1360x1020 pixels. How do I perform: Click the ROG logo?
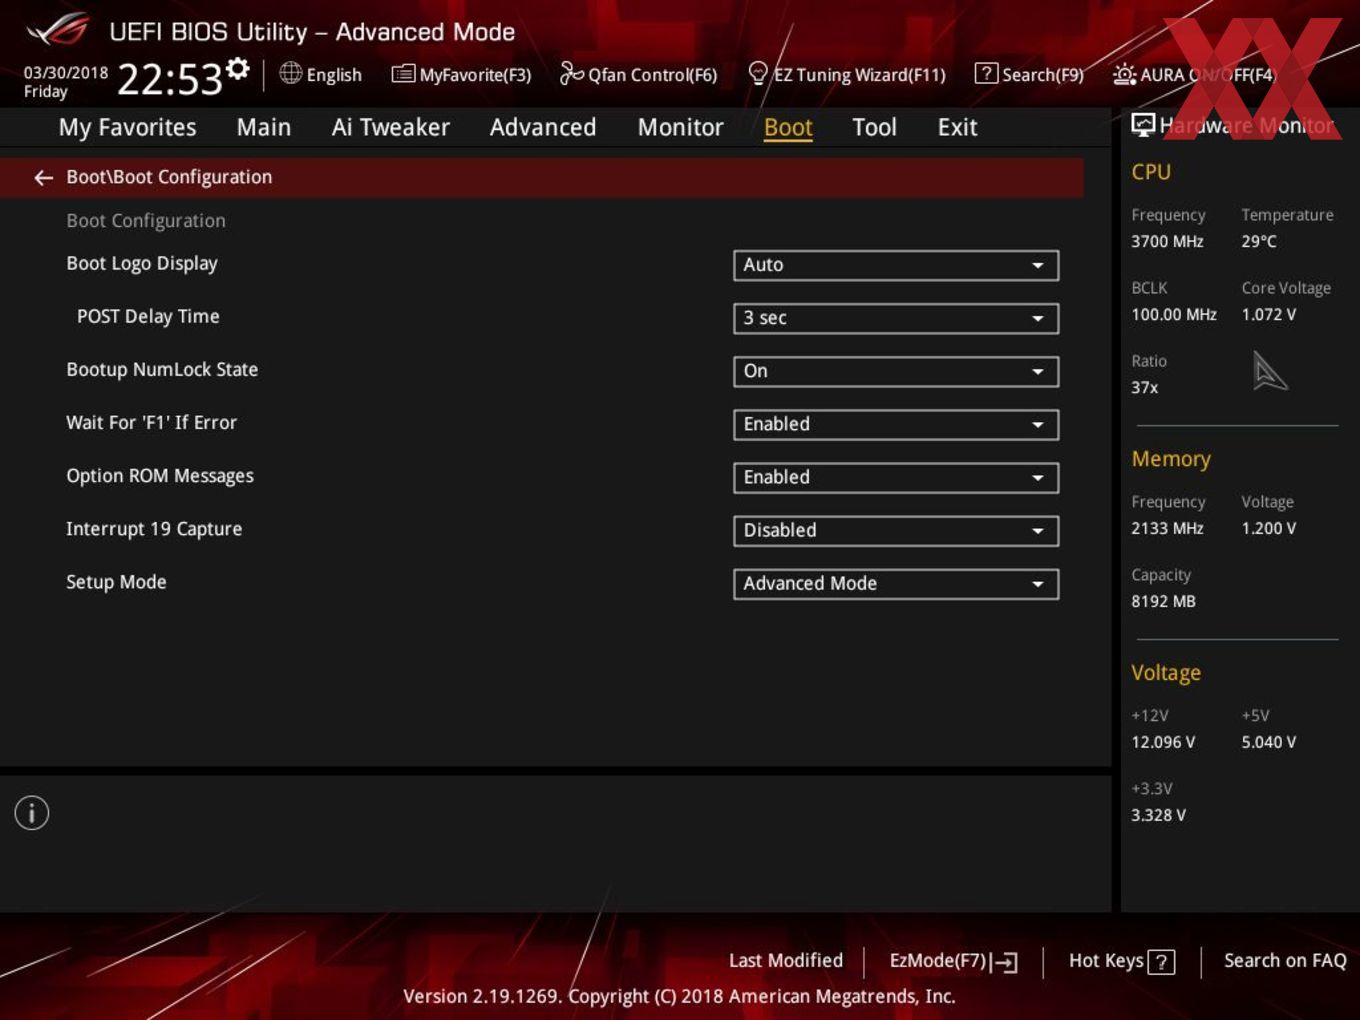tap(58, 30)
